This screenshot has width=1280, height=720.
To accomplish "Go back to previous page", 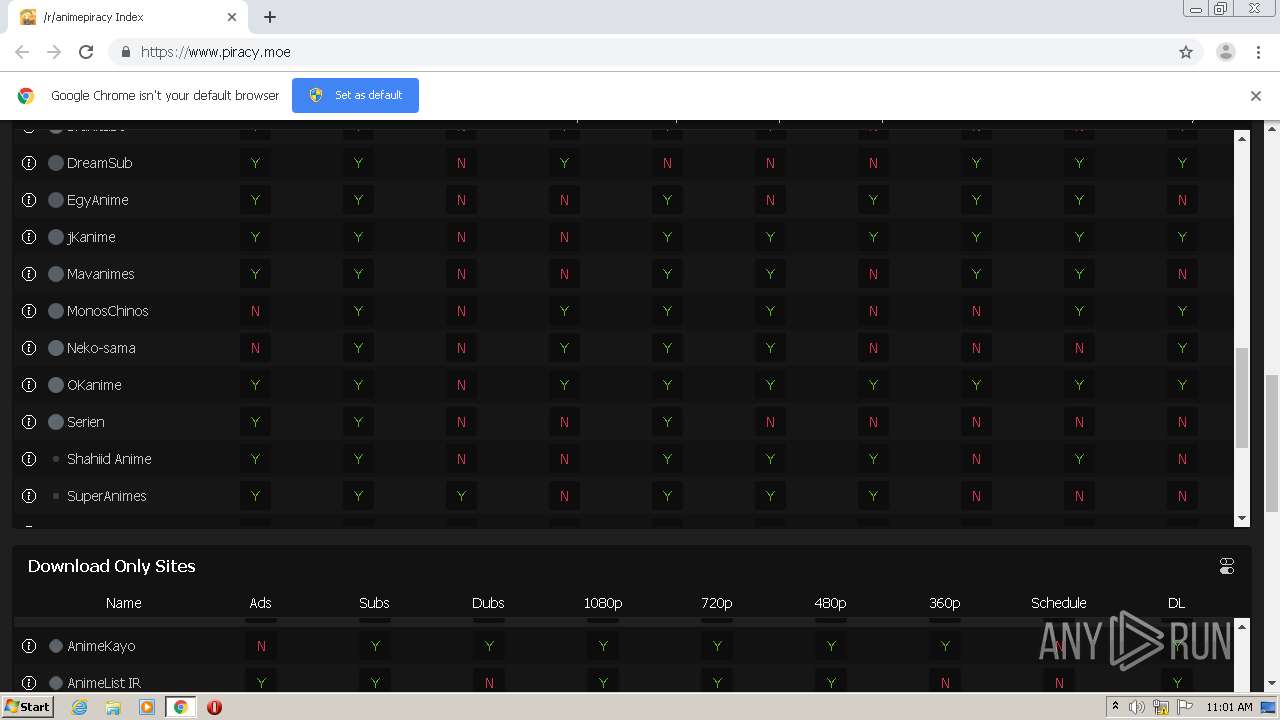I will coord(22,52).
